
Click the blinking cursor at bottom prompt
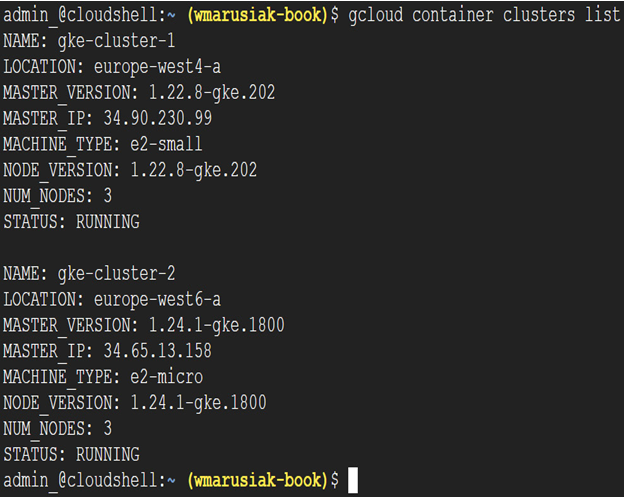(353, 481)
